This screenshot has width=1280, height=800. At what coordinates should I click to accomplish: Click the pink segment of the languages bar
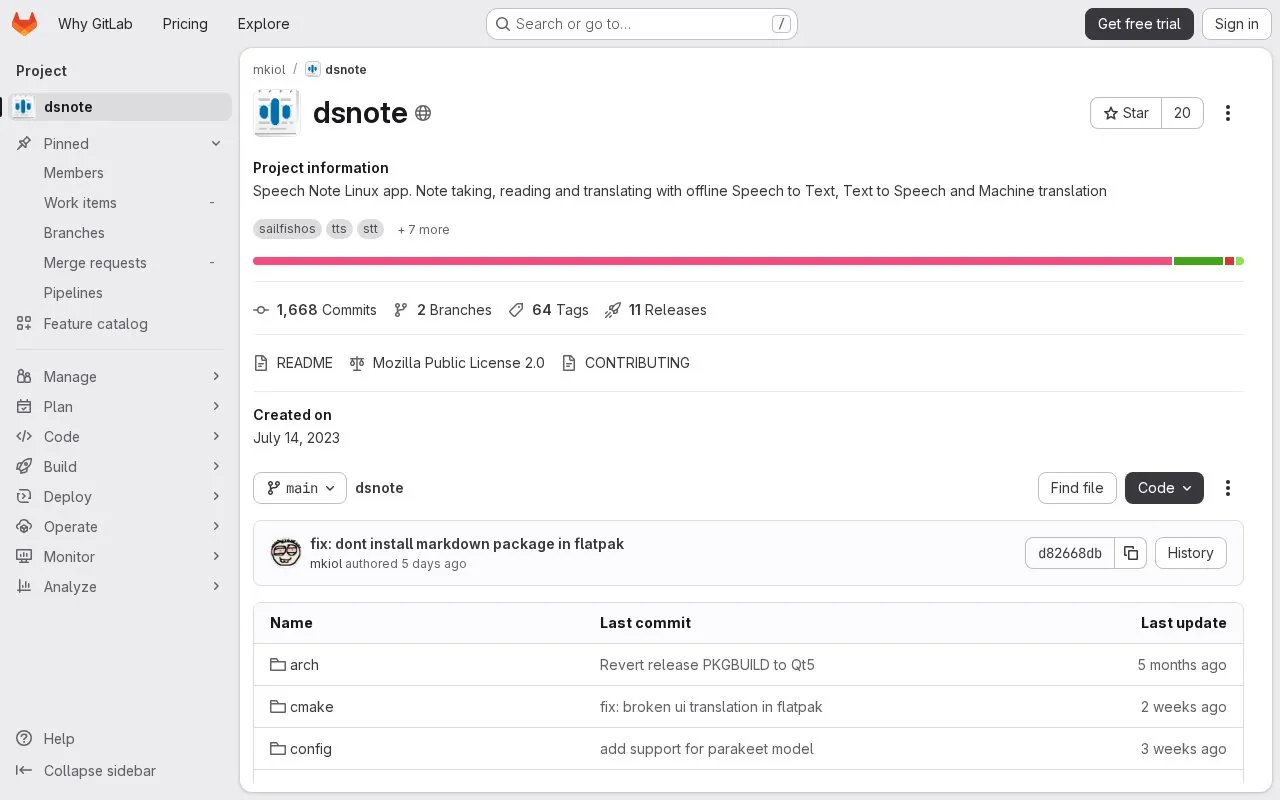(712, 261)
